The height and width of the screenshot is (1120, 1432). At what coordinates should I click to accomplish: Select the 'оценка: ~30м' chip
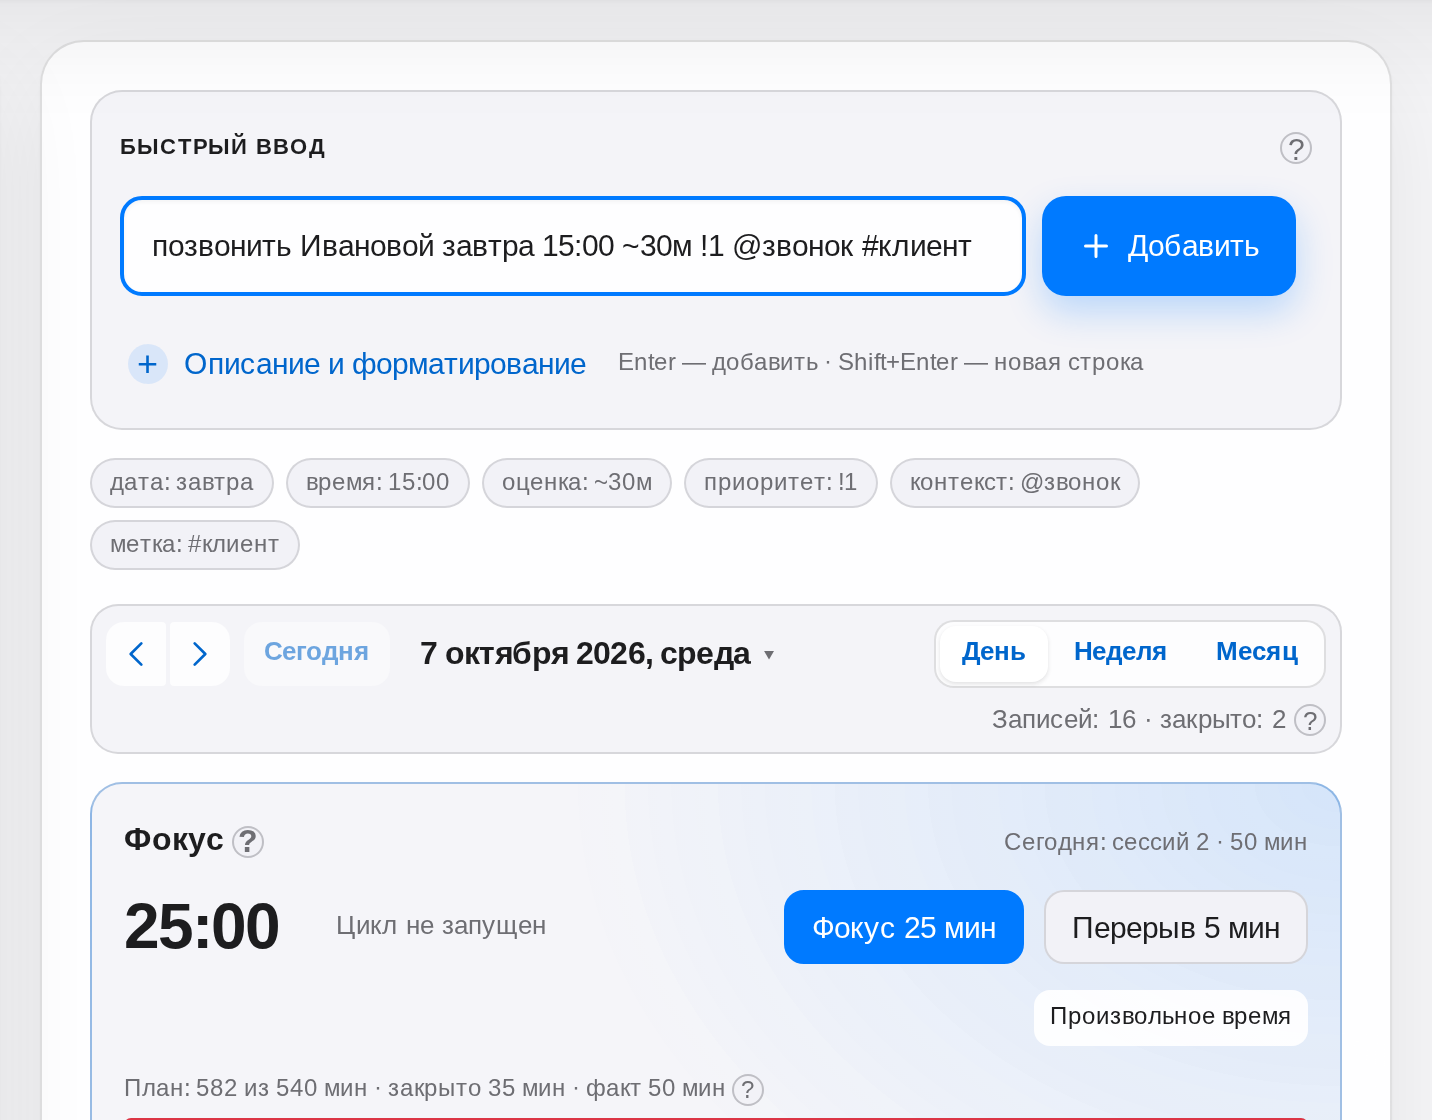point(577,483)
